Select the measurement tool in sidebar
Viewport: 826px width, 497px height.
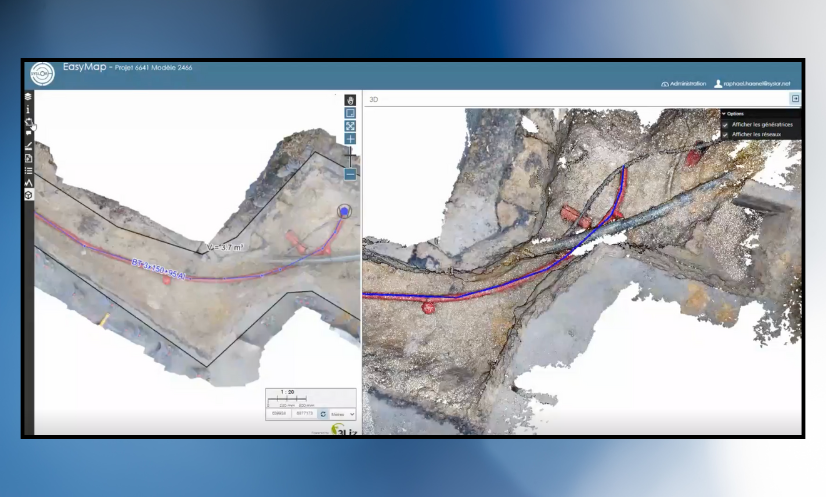29,146
